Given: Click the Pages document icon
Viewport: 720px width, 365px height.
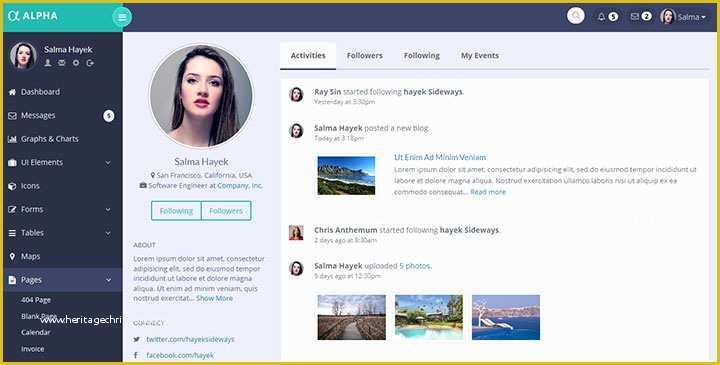Looking at the screenshot, I should [x=12, y=280].
